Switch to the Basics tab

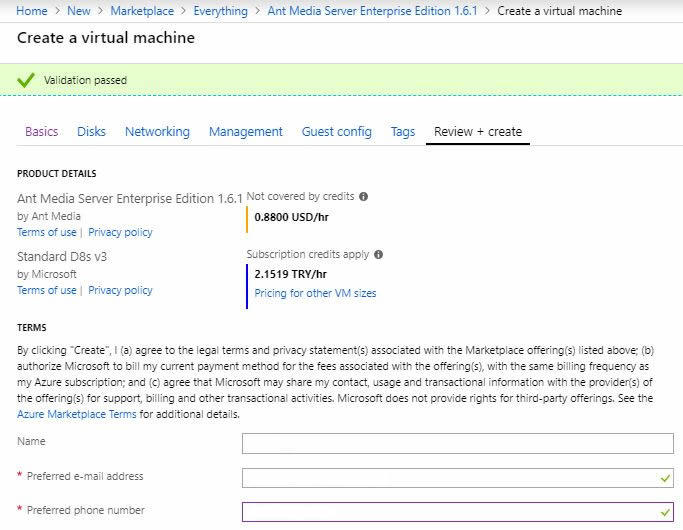[x=42, y=132]
